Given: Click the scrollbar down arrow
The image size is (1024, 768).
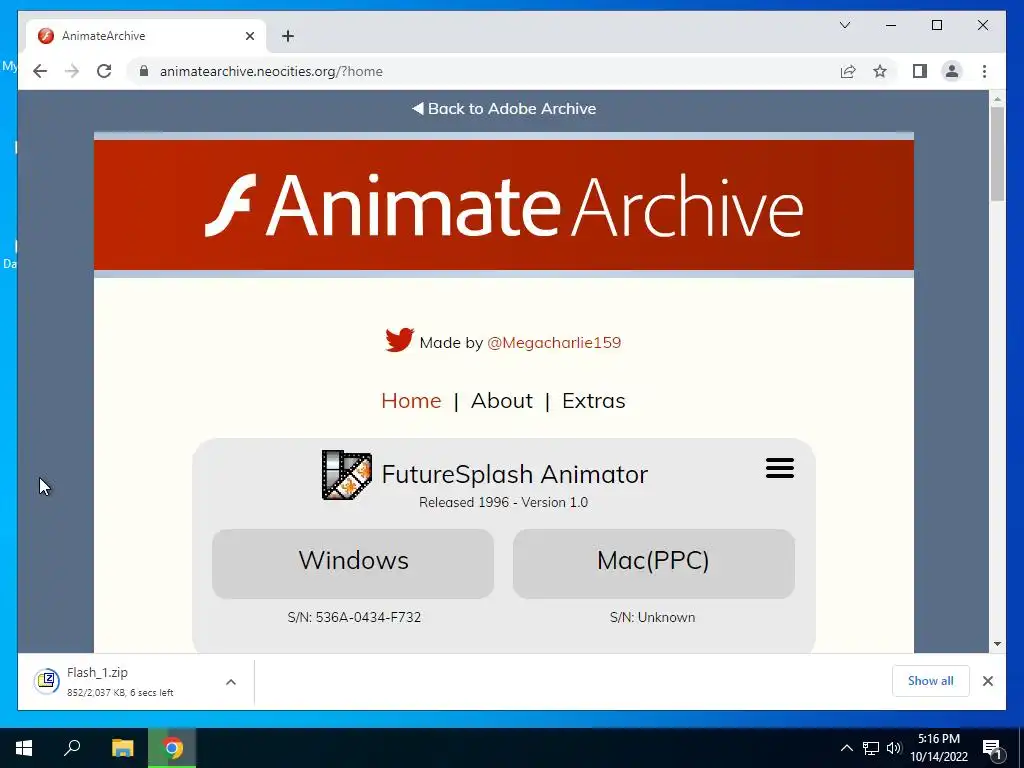Looking at the screenshot, I should pos(997,644).
